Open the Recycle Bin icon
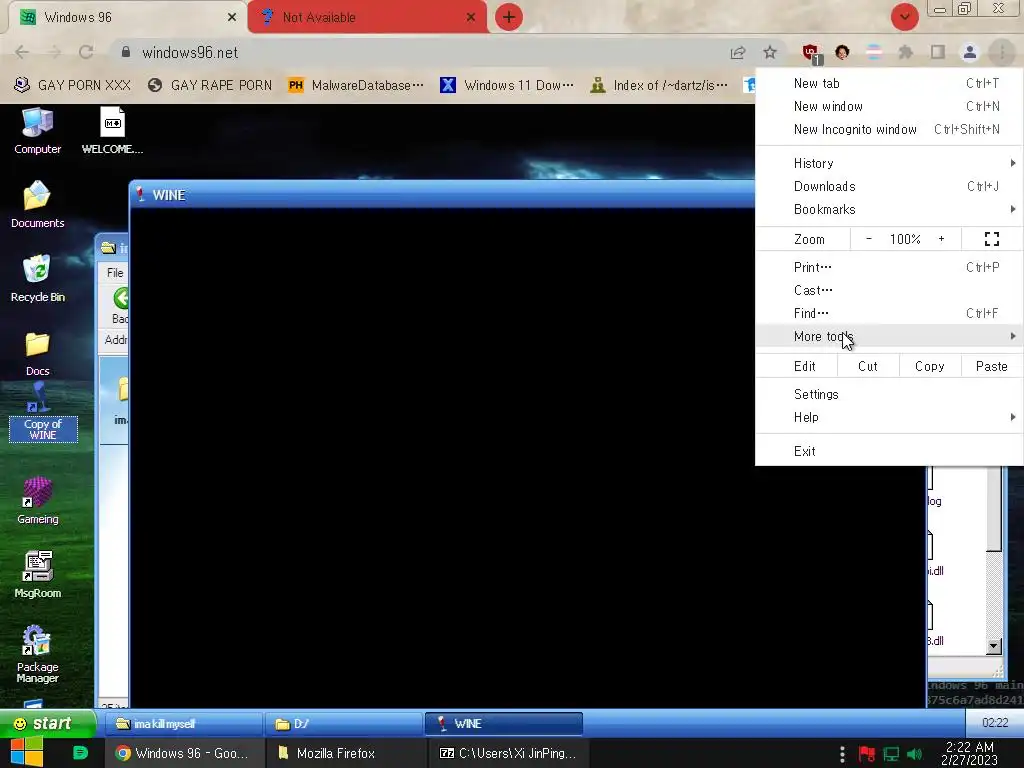Screen dimensions: 1024x768 37,278
